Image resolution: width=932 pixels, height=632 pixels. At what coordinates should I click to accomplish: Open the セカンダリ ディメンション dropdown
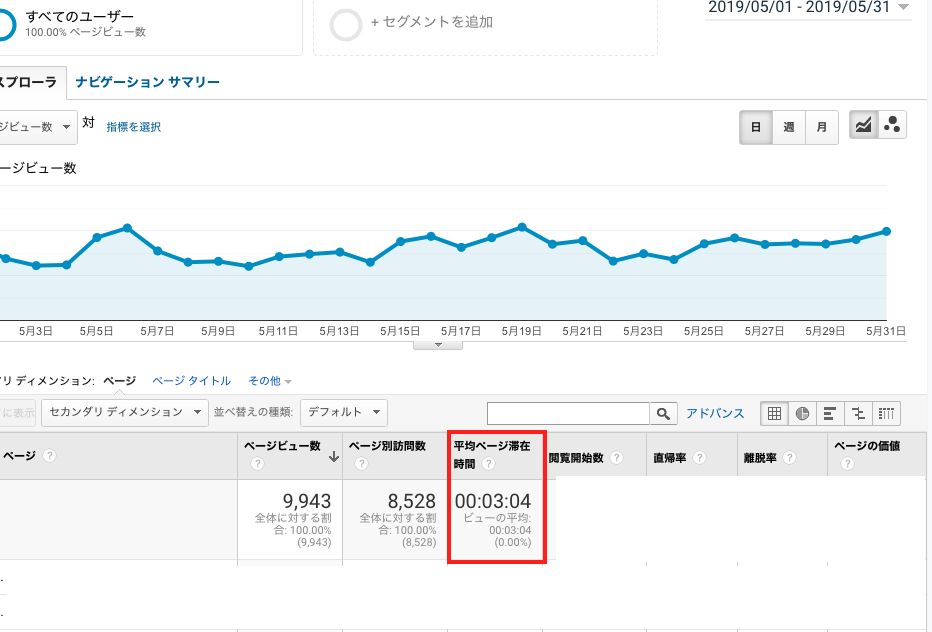pos(125,412)
